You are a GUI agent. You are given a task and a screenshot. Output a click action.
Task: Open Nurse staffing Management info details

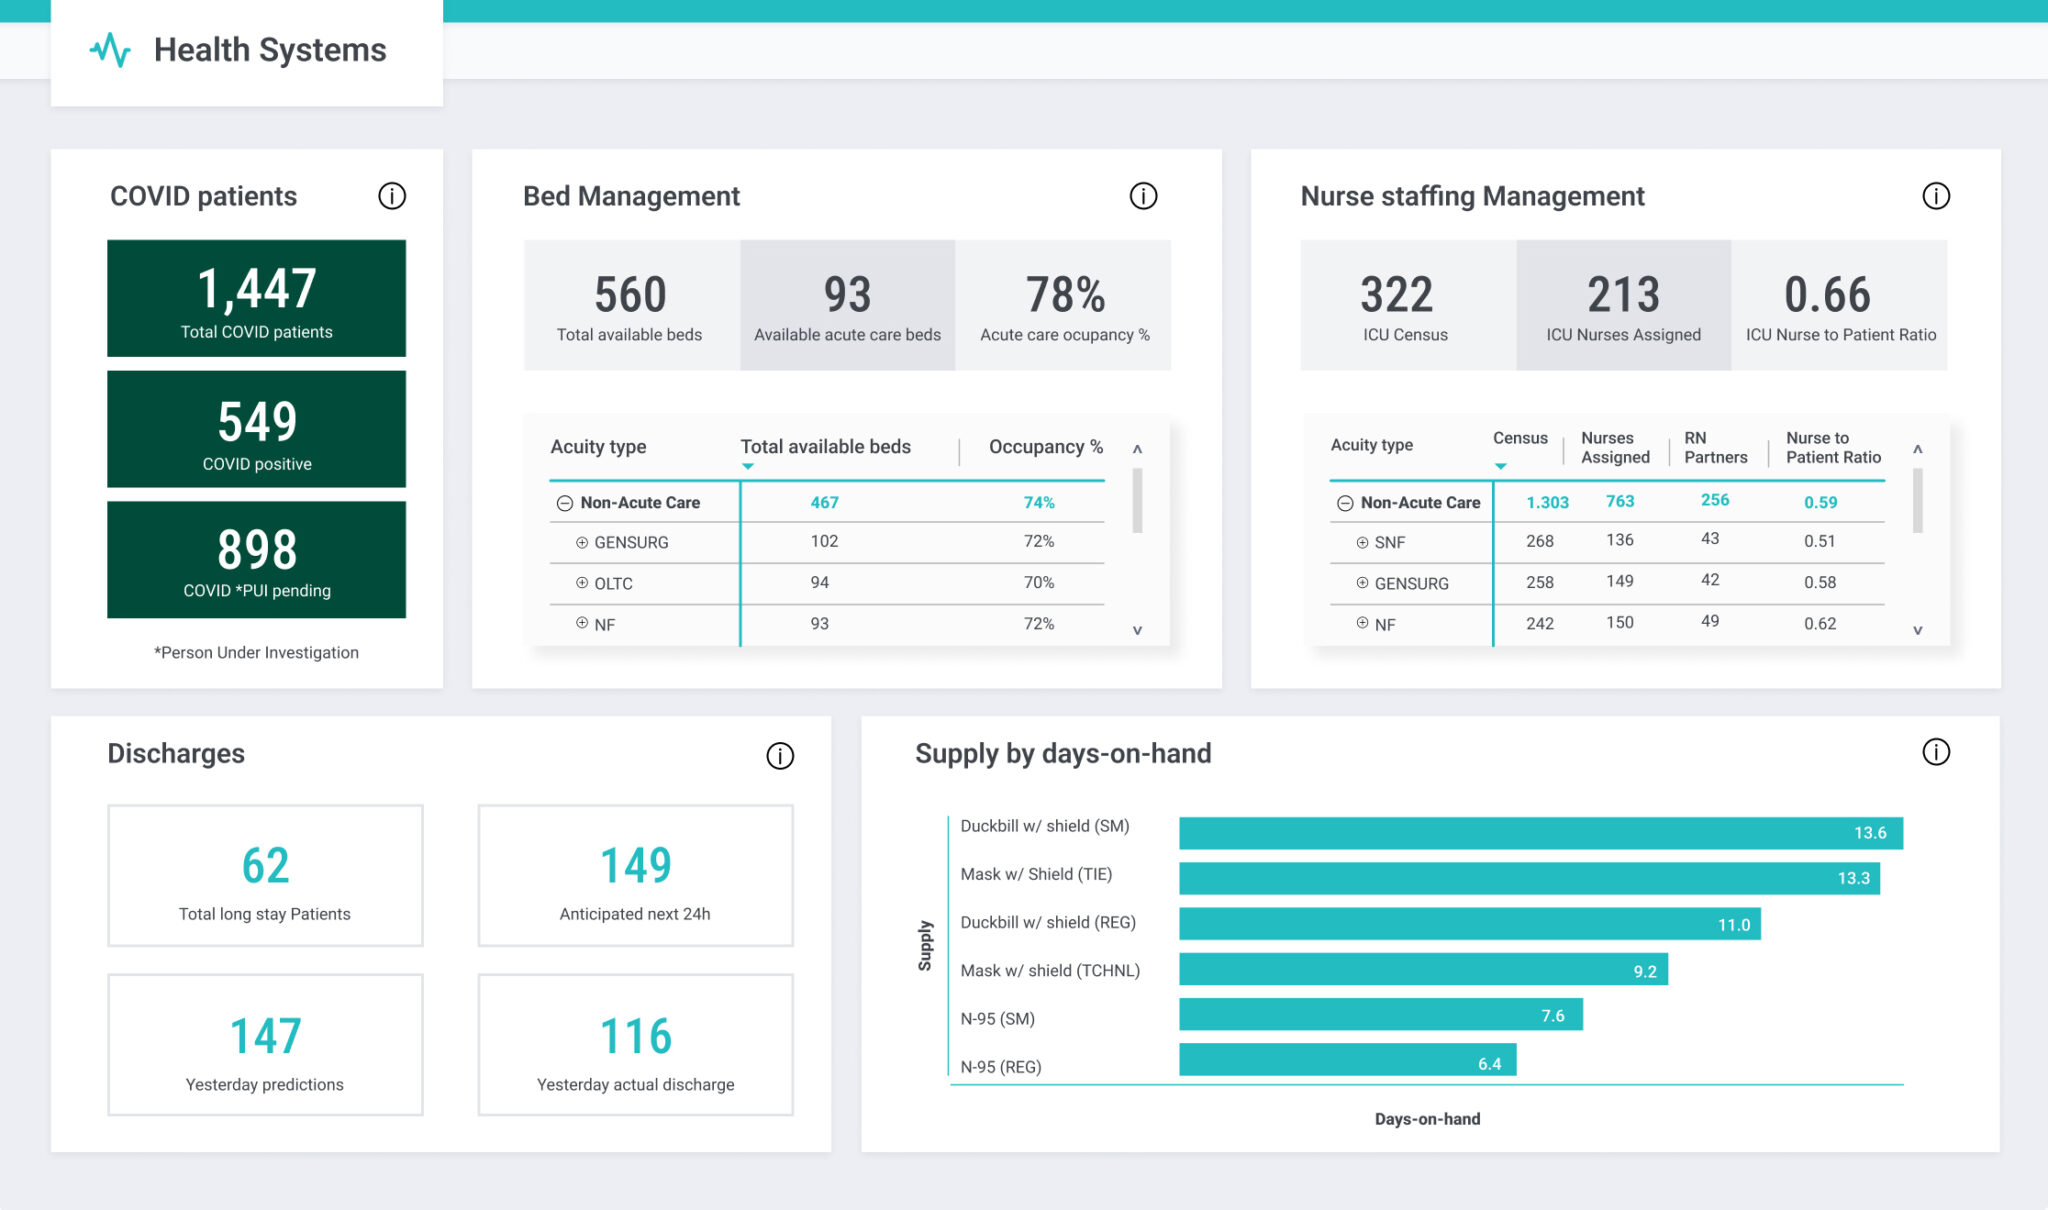pyautogui.click(x=1936, y=196)
